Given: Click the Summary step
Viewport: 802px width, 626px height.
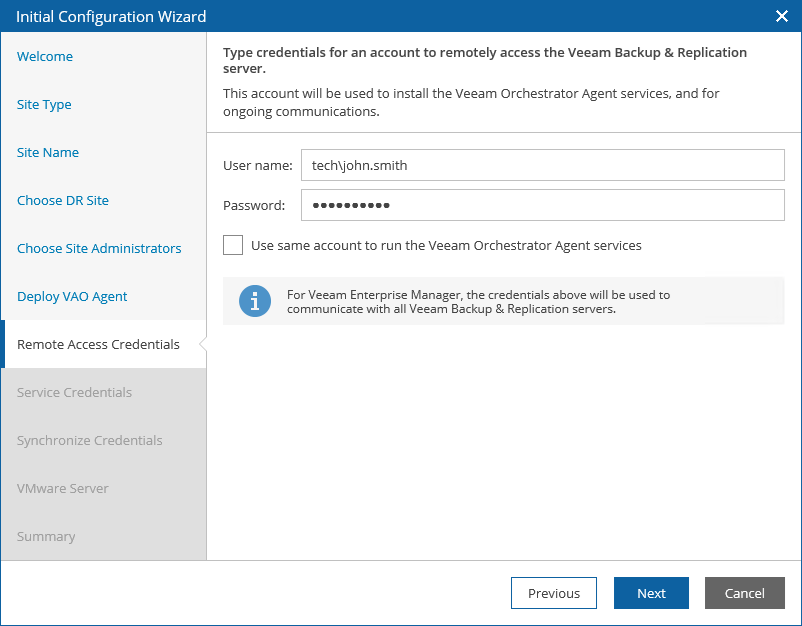Looking at the screenshot, I should click(46, 536).
